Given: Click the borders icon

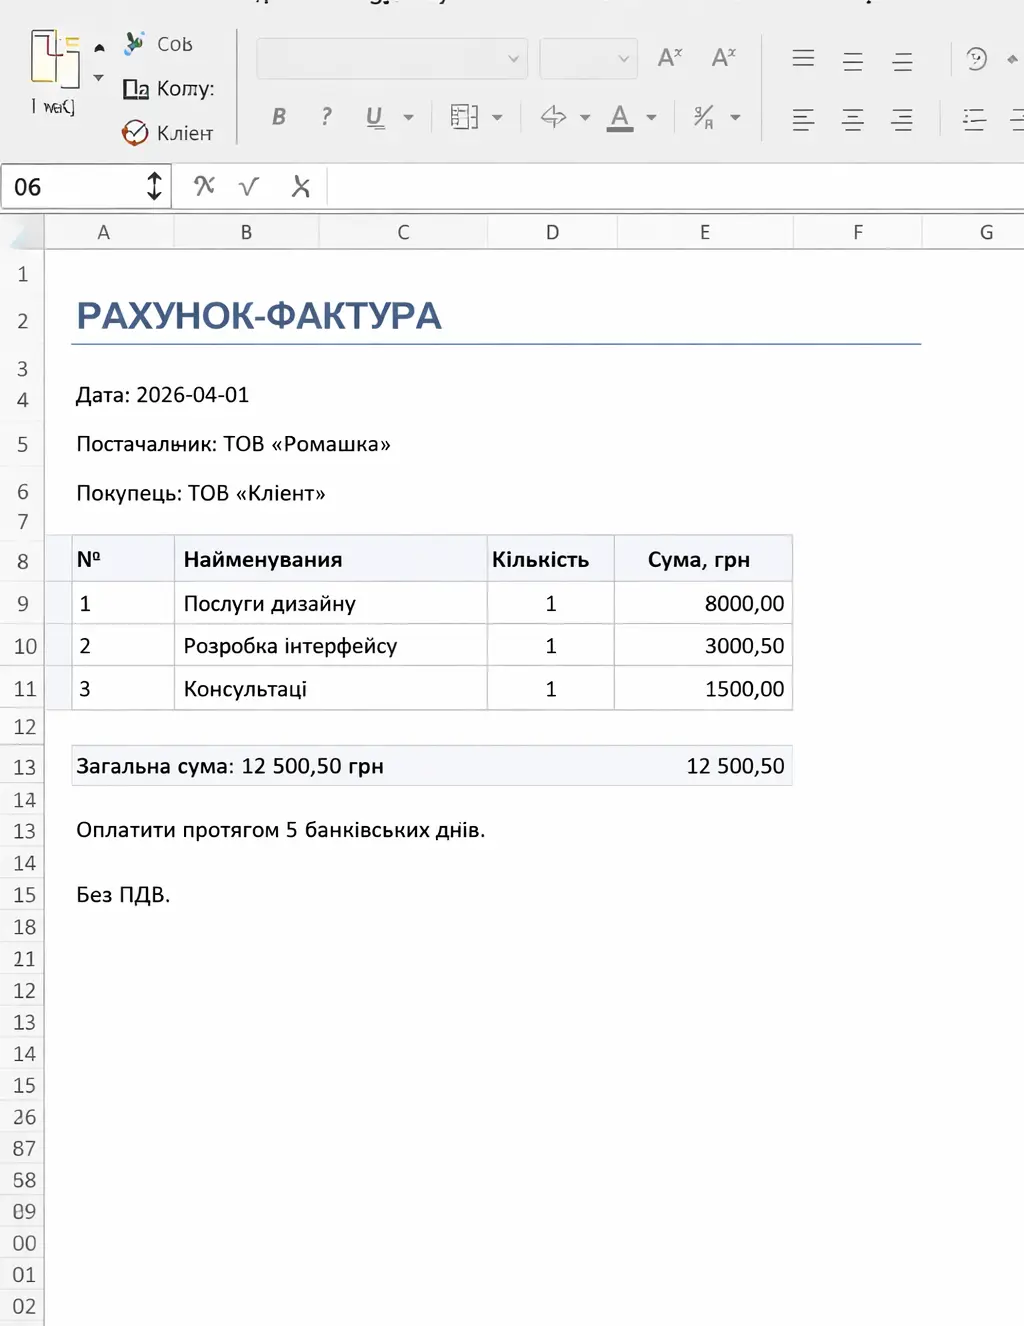Looking at the screenshot, I should pos(464,117).
